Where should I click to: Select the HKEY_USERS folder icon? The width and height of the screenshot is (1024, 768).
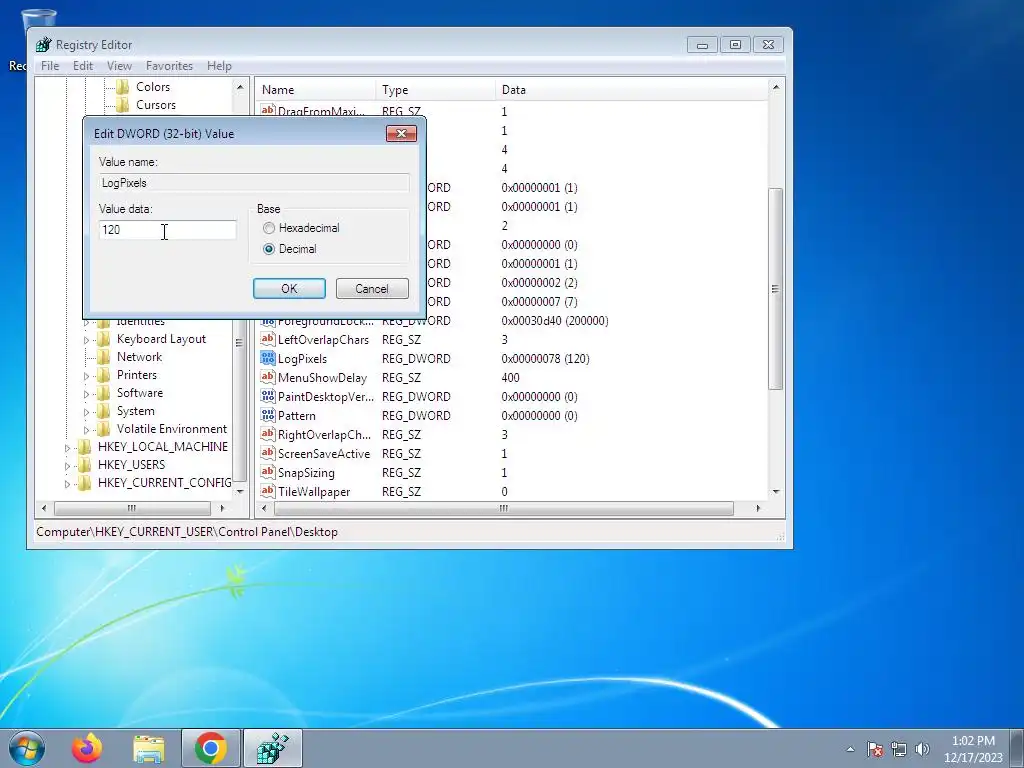pyautogui.click(x=84, y=465)
